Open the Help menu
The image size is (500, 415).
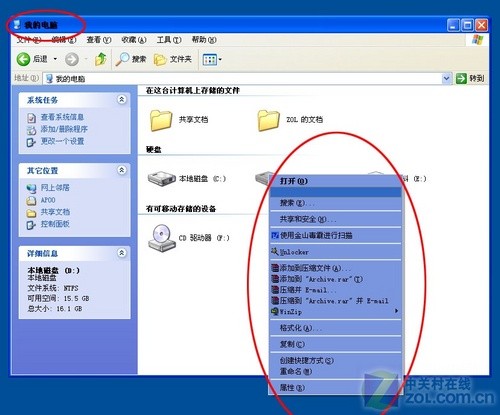tap(204, 40)
